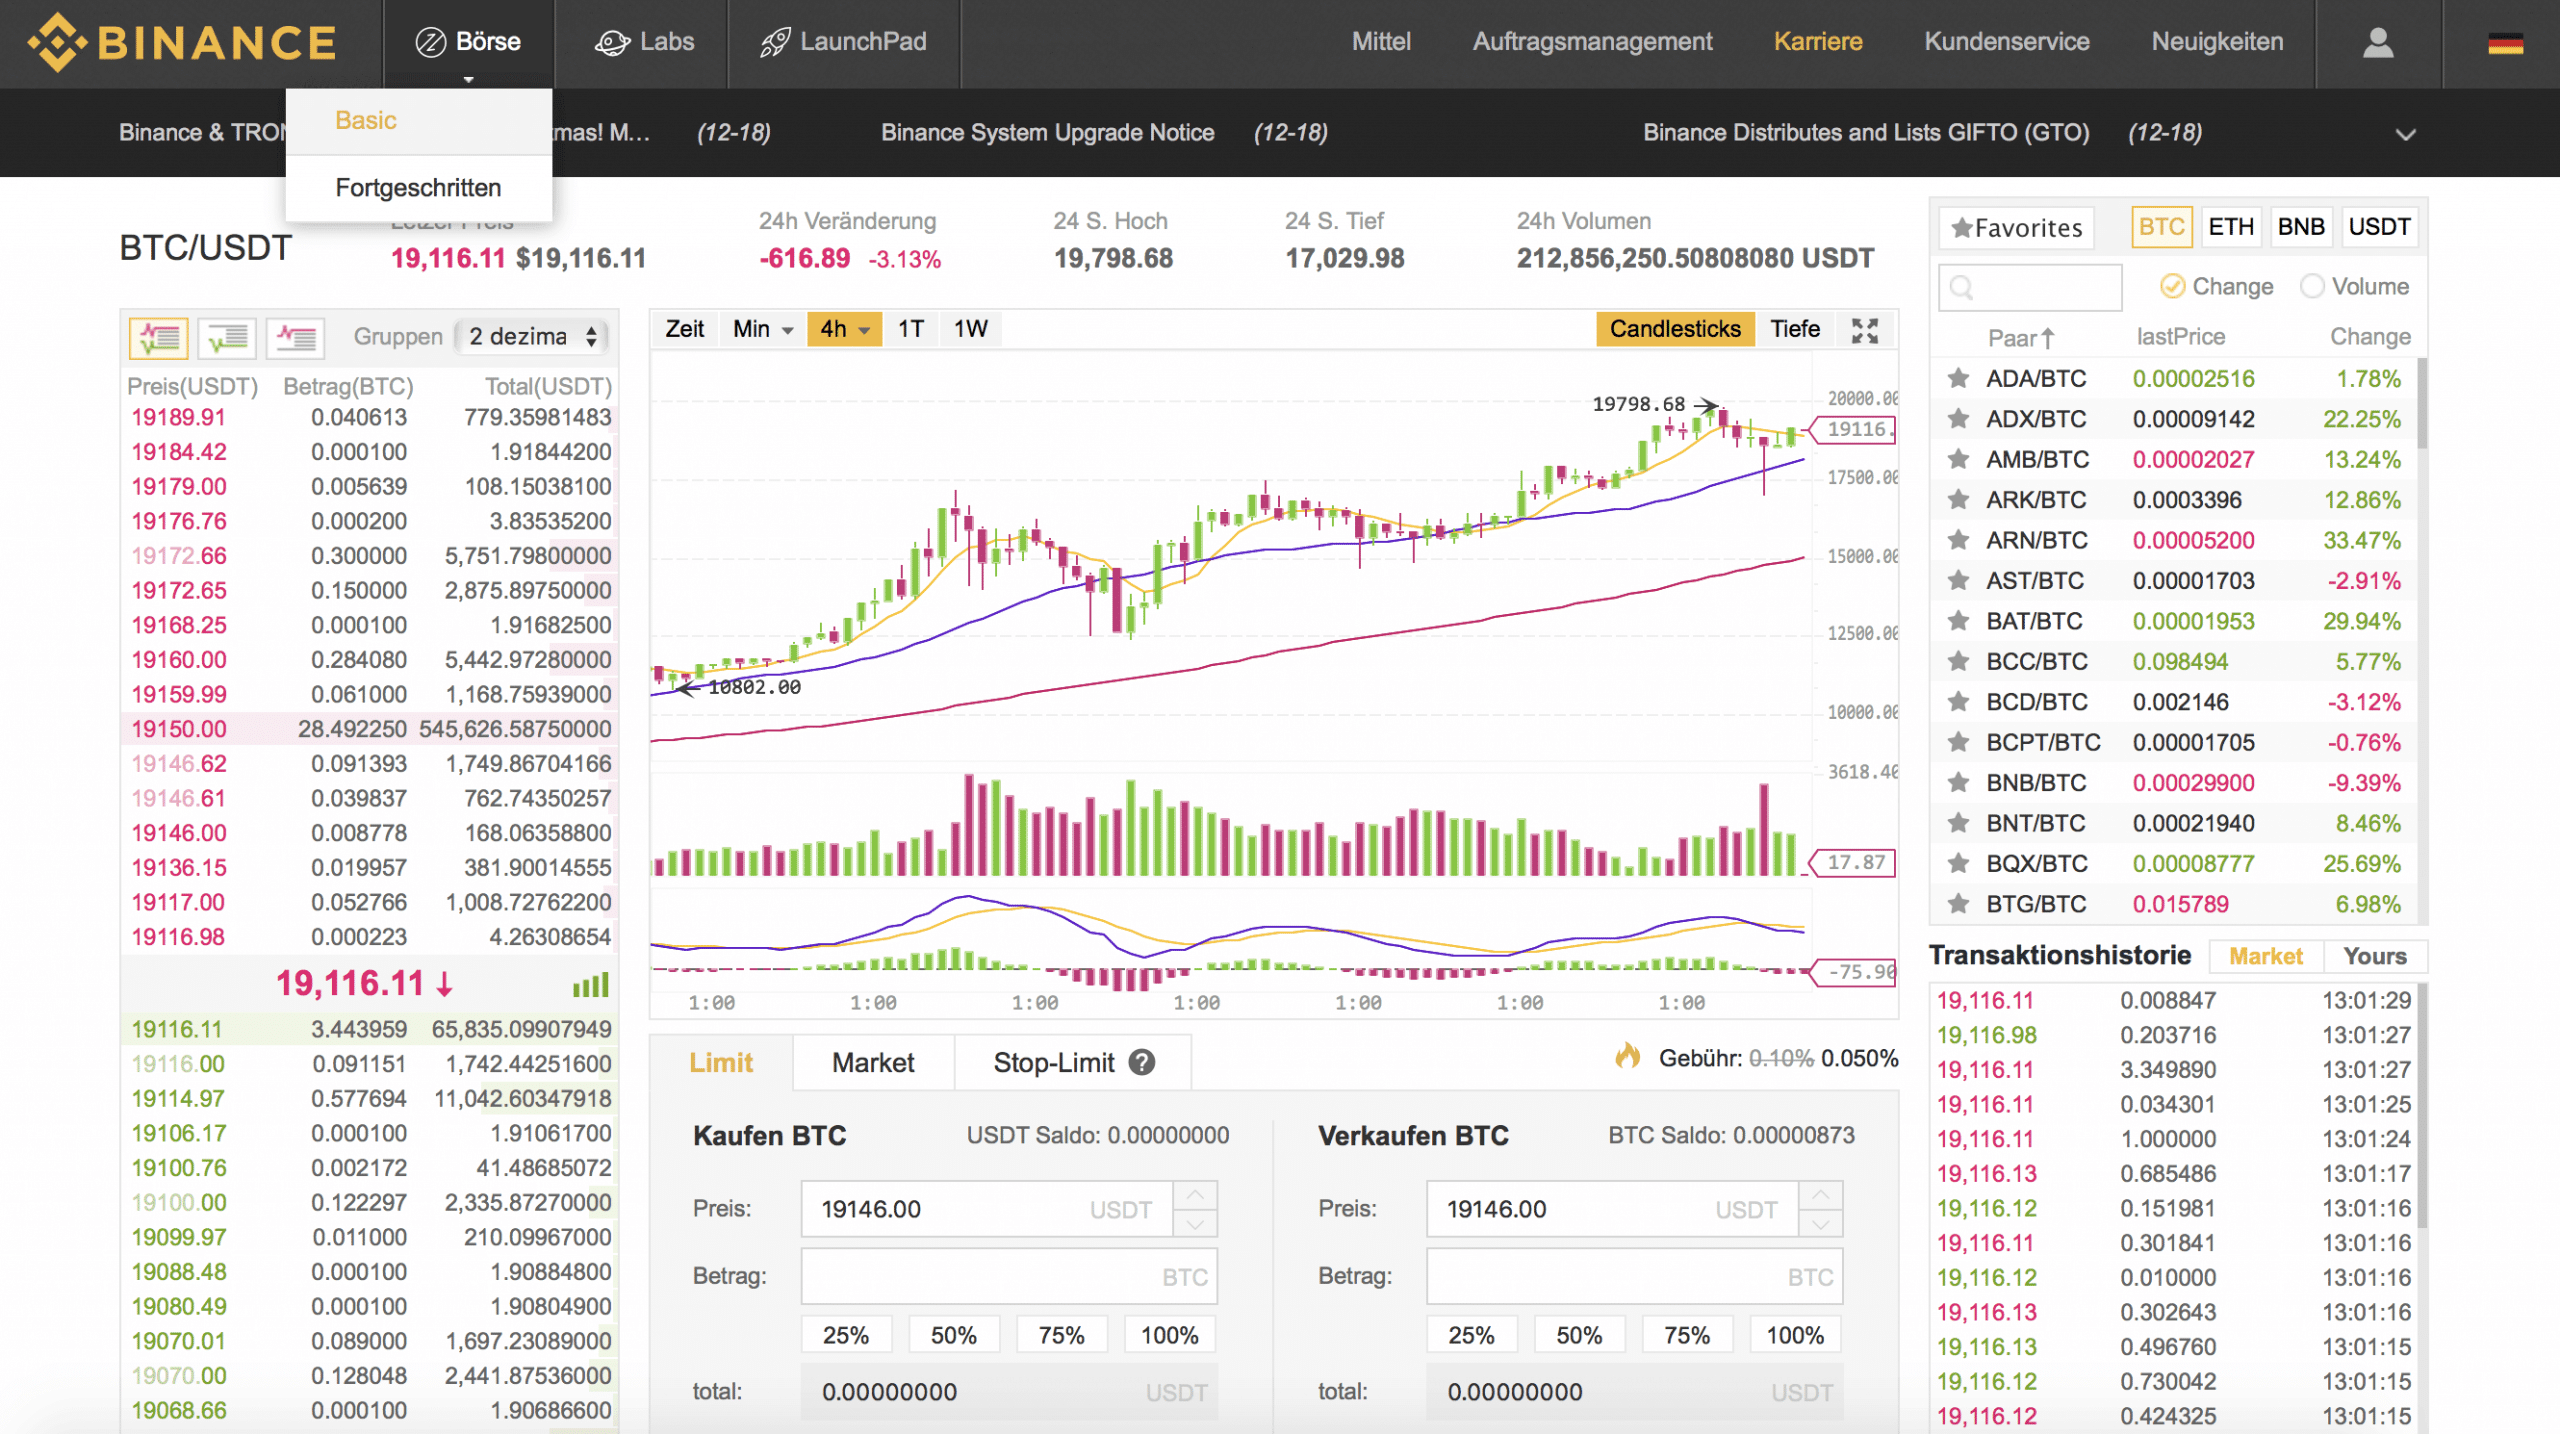Screen dimensions: 2560x1434
Task: Increase sell price with stepper up
Action: (1820, 1194)
